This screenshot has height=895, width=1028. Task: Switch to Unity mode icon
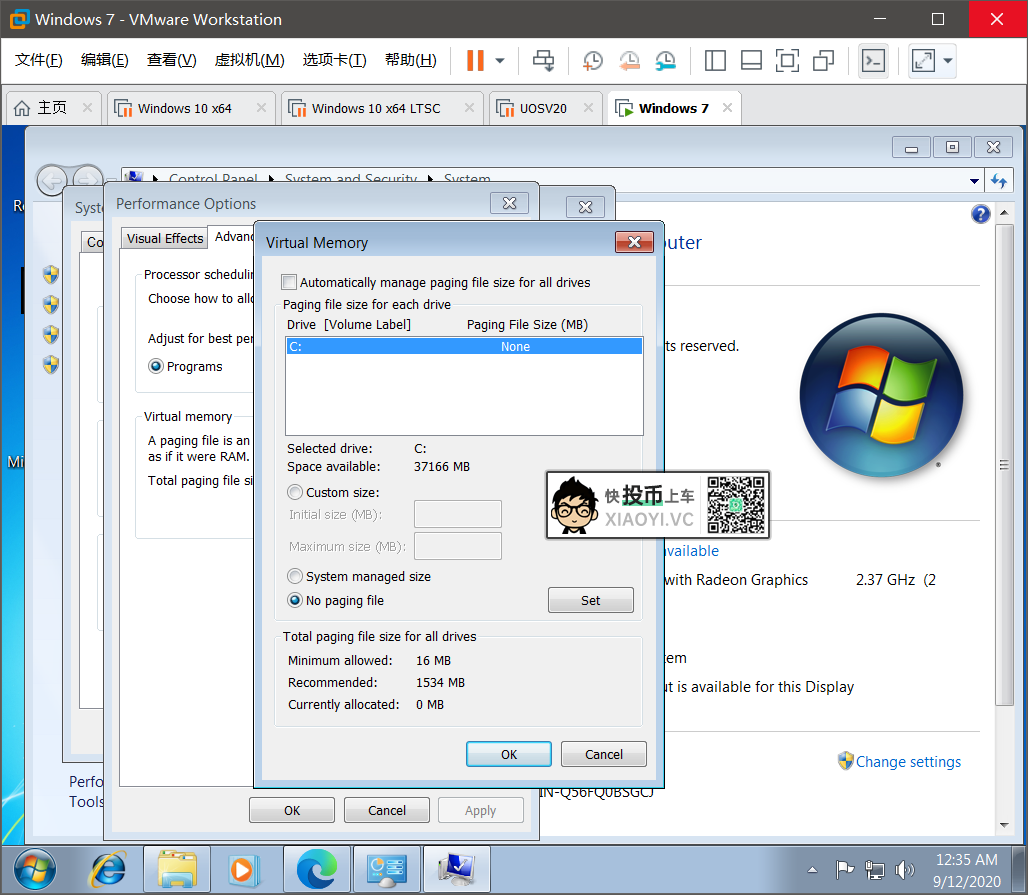point(823,60)
